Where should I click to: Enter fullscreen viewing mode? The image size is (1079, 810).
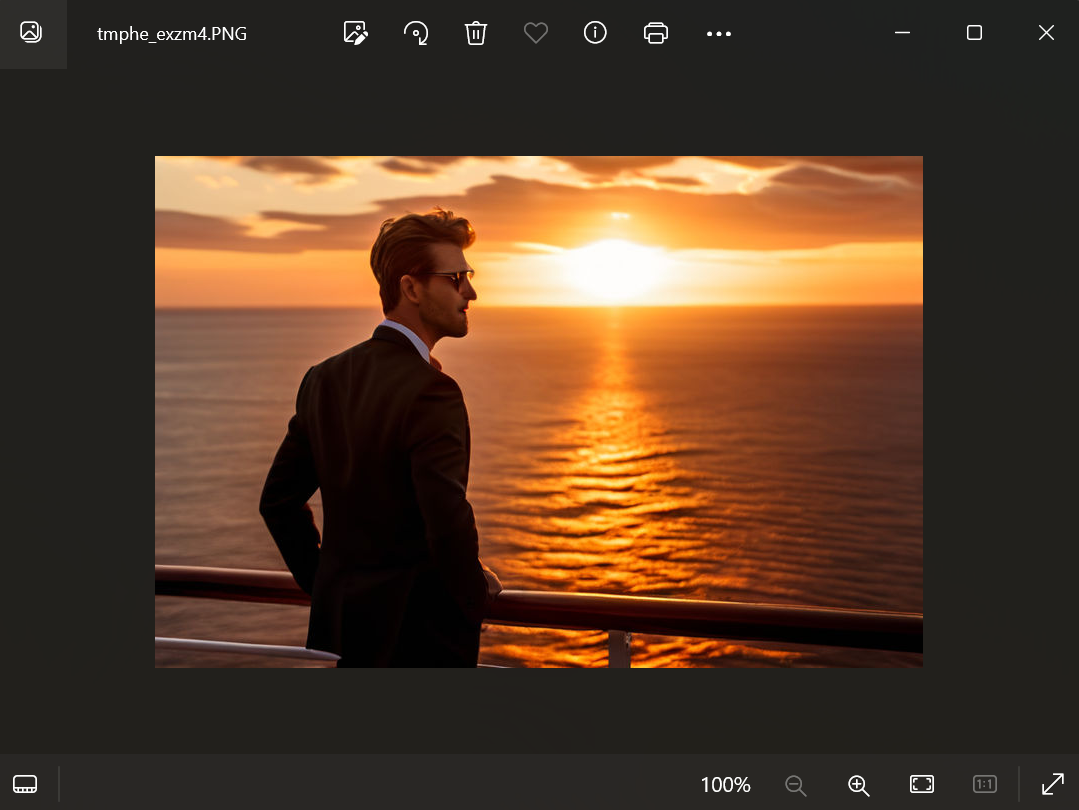pyautogui.click(x=1053, y=784)
